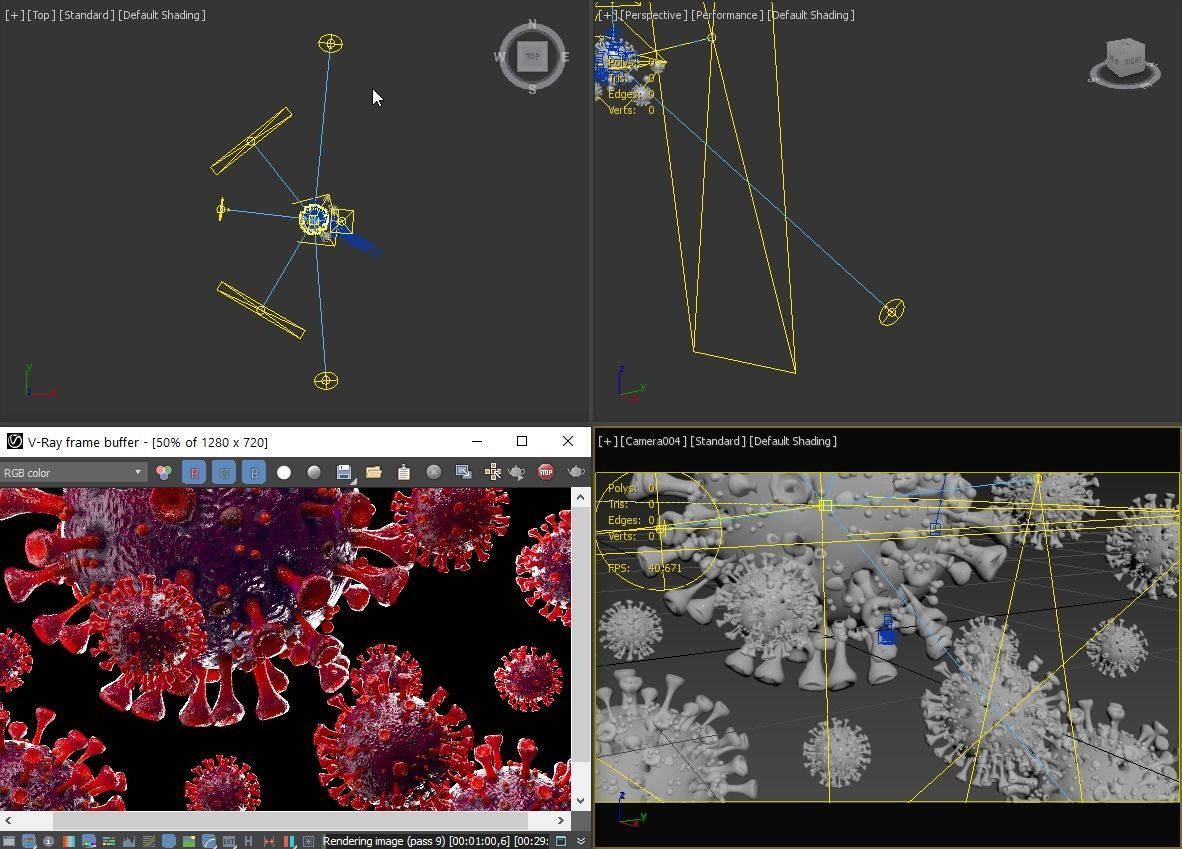The height and width of the screenshot is (849, 1182).
Task: Open Perspective viewport [Default Shading] menu
Action: pyautogui.click(x=811, y=15)
